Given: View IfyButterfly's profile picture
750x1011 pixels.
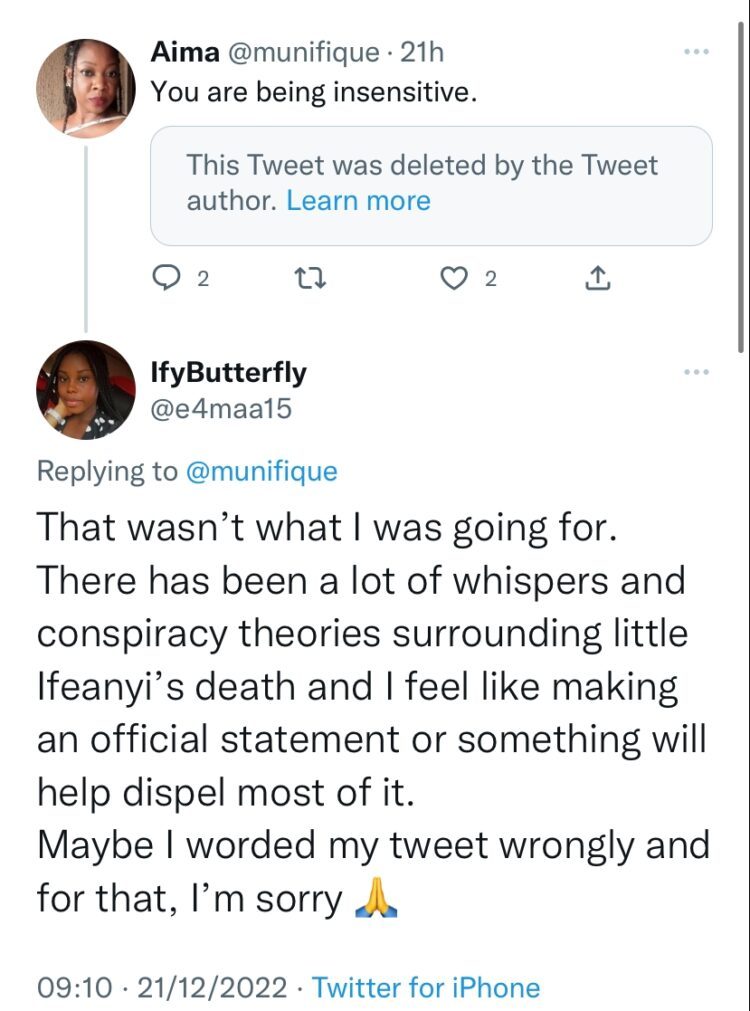Looking at the screenshot, I should coord(85,389).
